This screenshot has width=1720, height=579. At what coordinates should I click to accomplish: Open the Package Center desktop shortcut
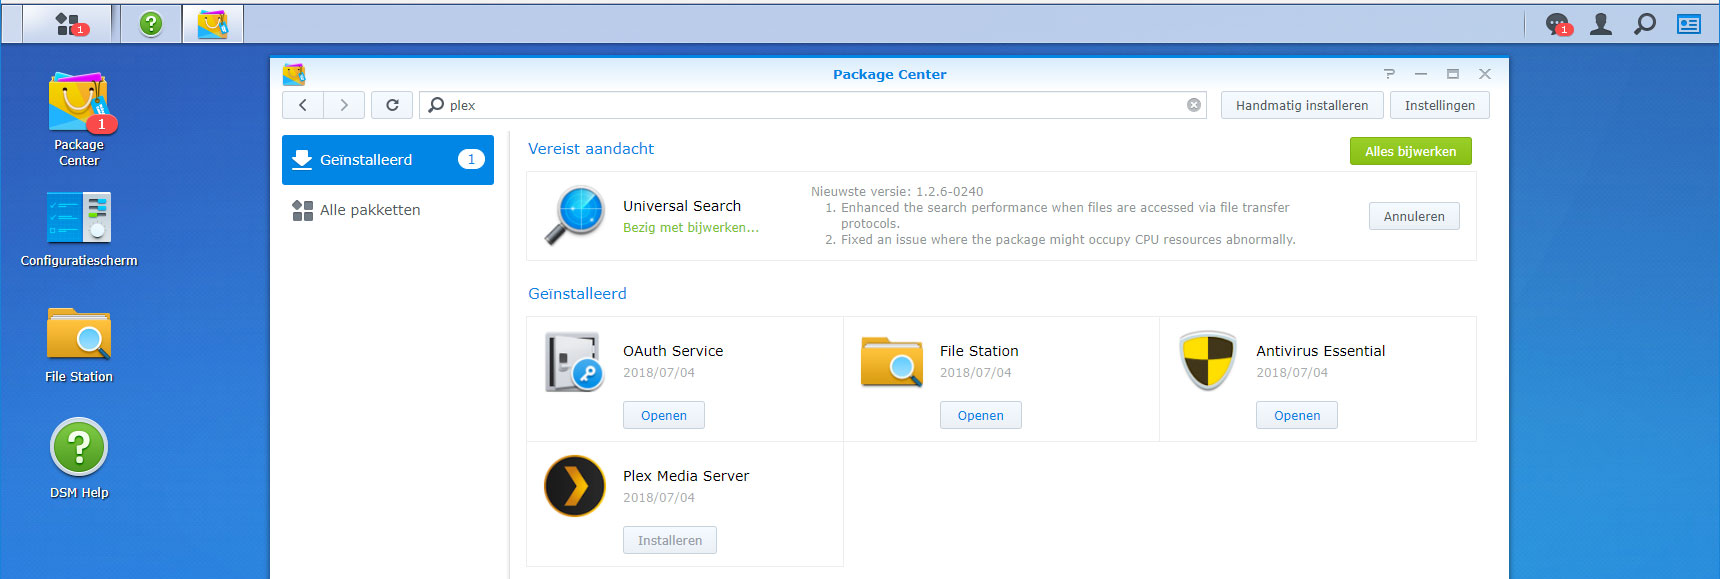pyautogui.click(x=79, y=119)
